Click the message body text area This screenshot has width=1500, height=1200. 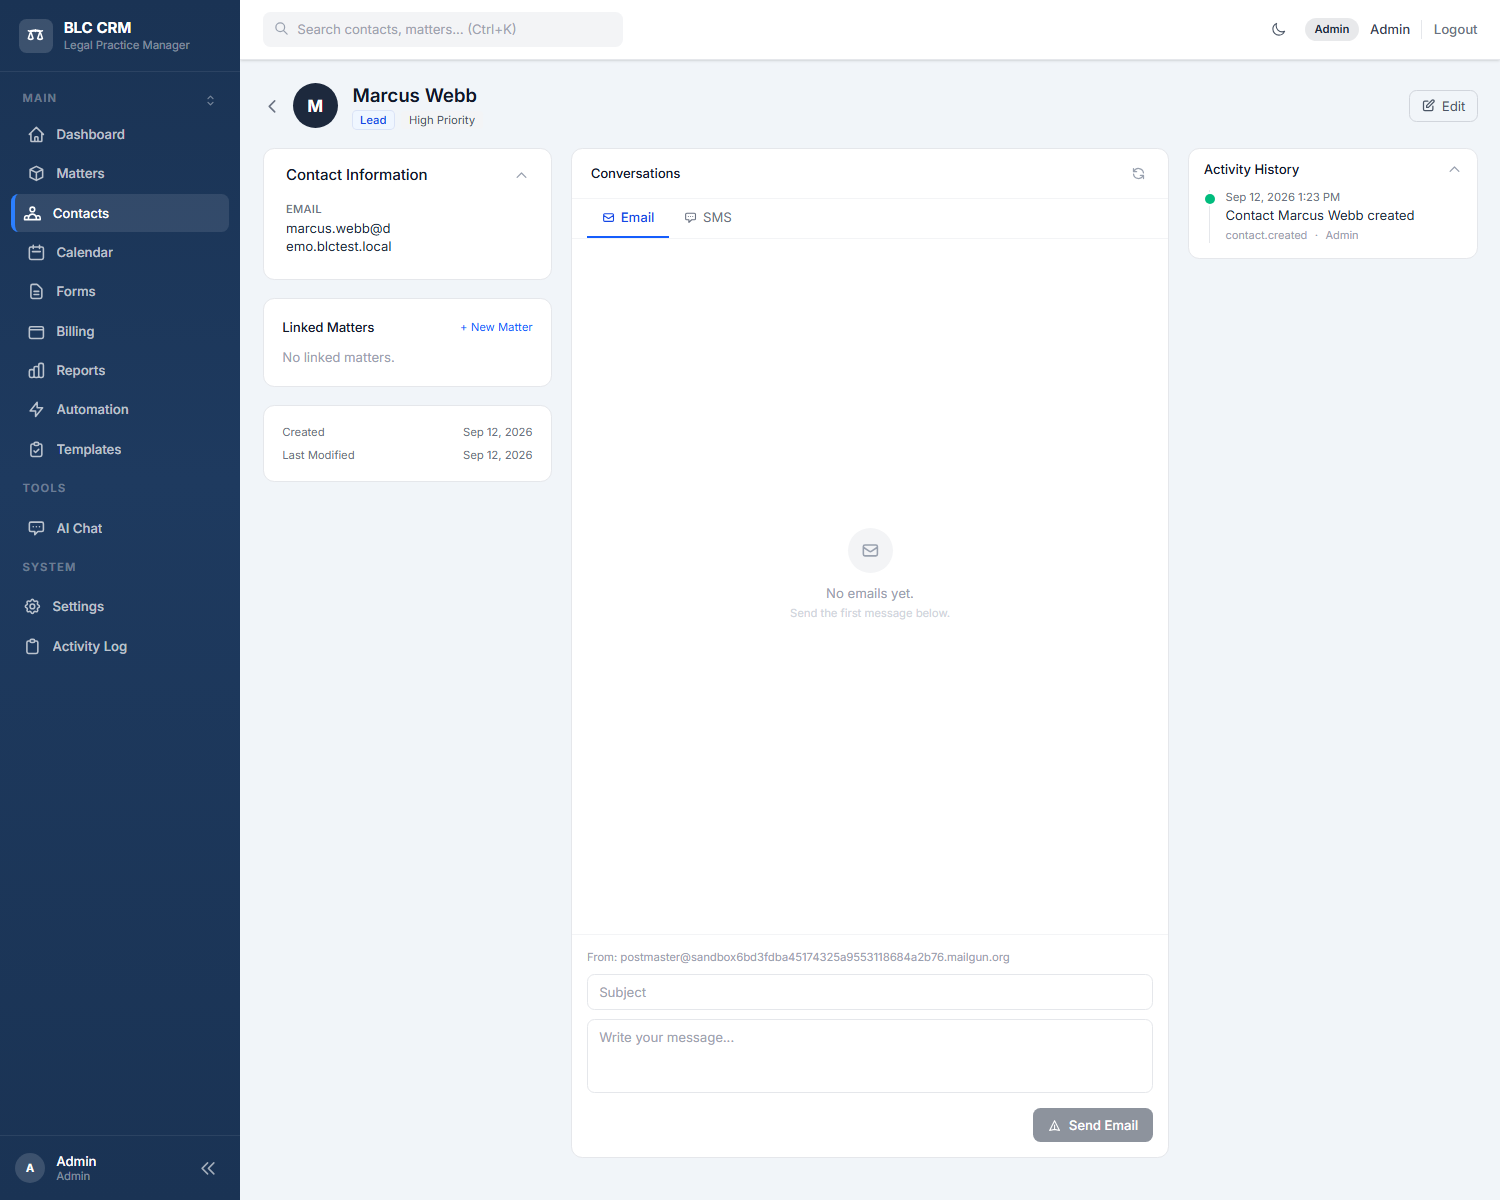[870, 1056]
